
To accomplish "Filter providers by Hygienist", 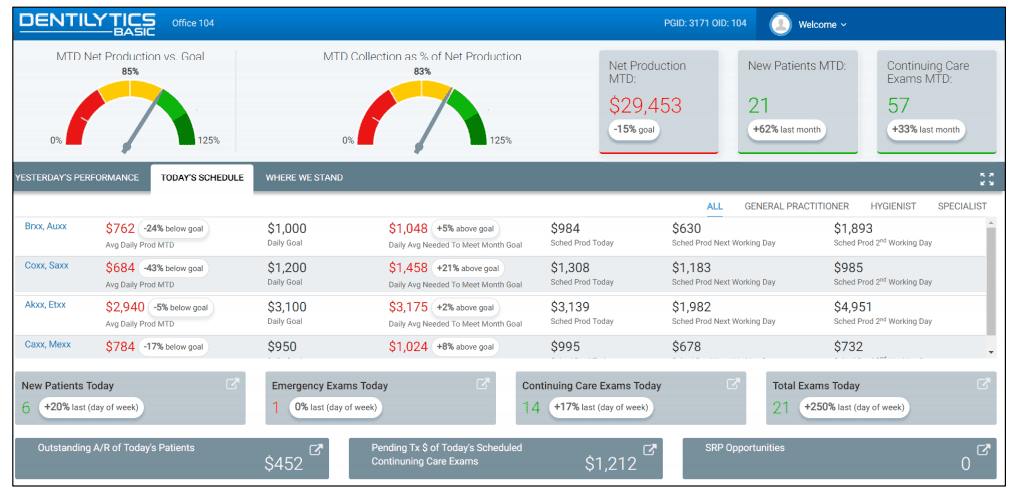I will [x=892, y=206].
